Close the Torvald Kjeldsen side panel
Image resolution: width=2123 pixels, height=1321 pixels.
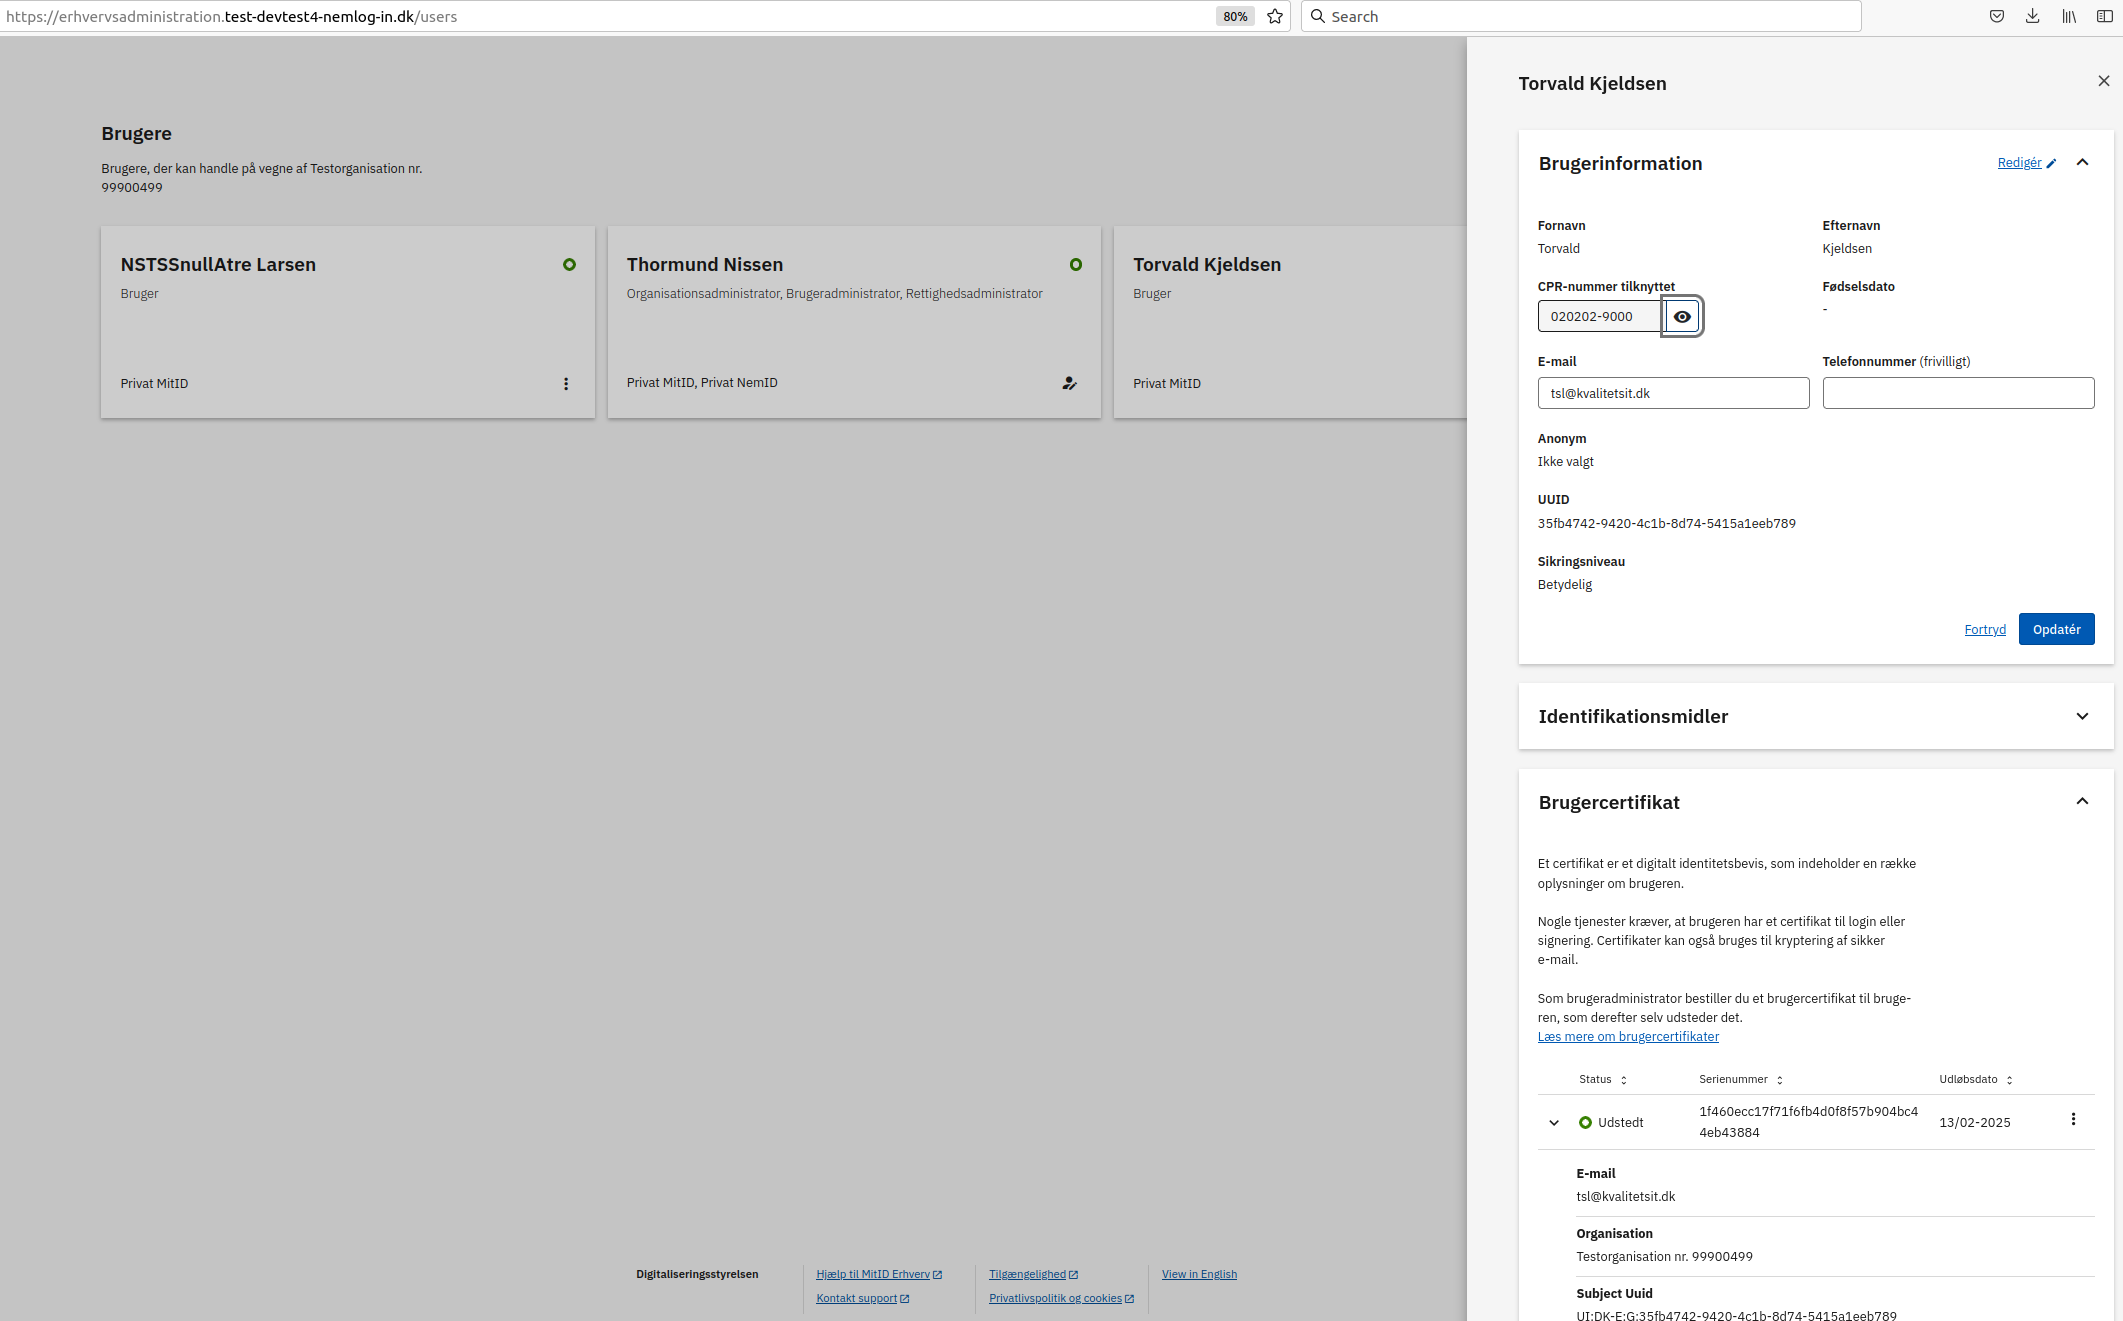pos(2103,81)
